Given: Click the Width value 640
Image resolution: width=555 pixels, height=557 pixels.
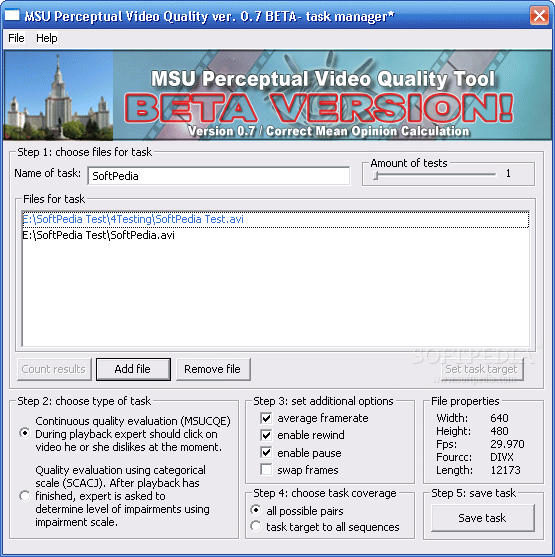Looking at the screenshot, I should 499,418.
